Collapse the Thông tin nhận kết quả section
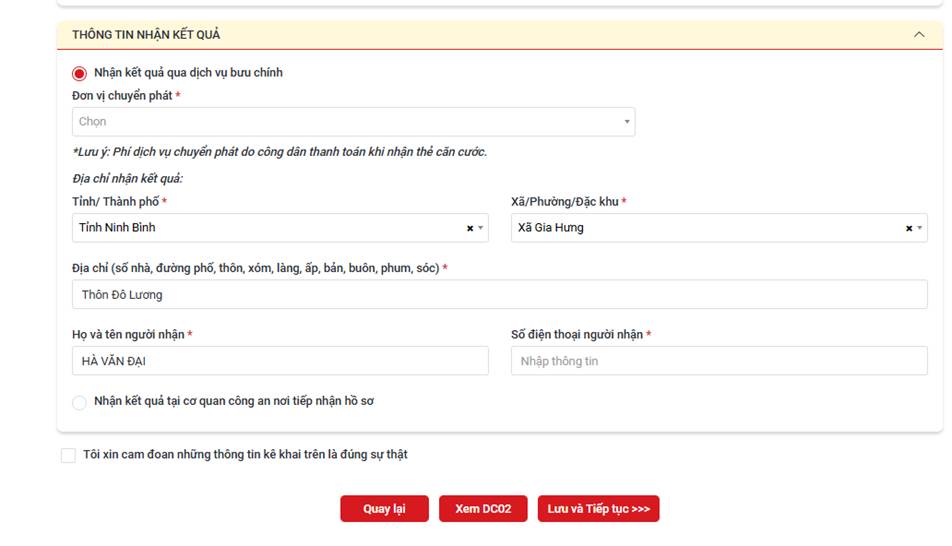The image size is (952, 546). pyautogui.click(x=919, y=35)
